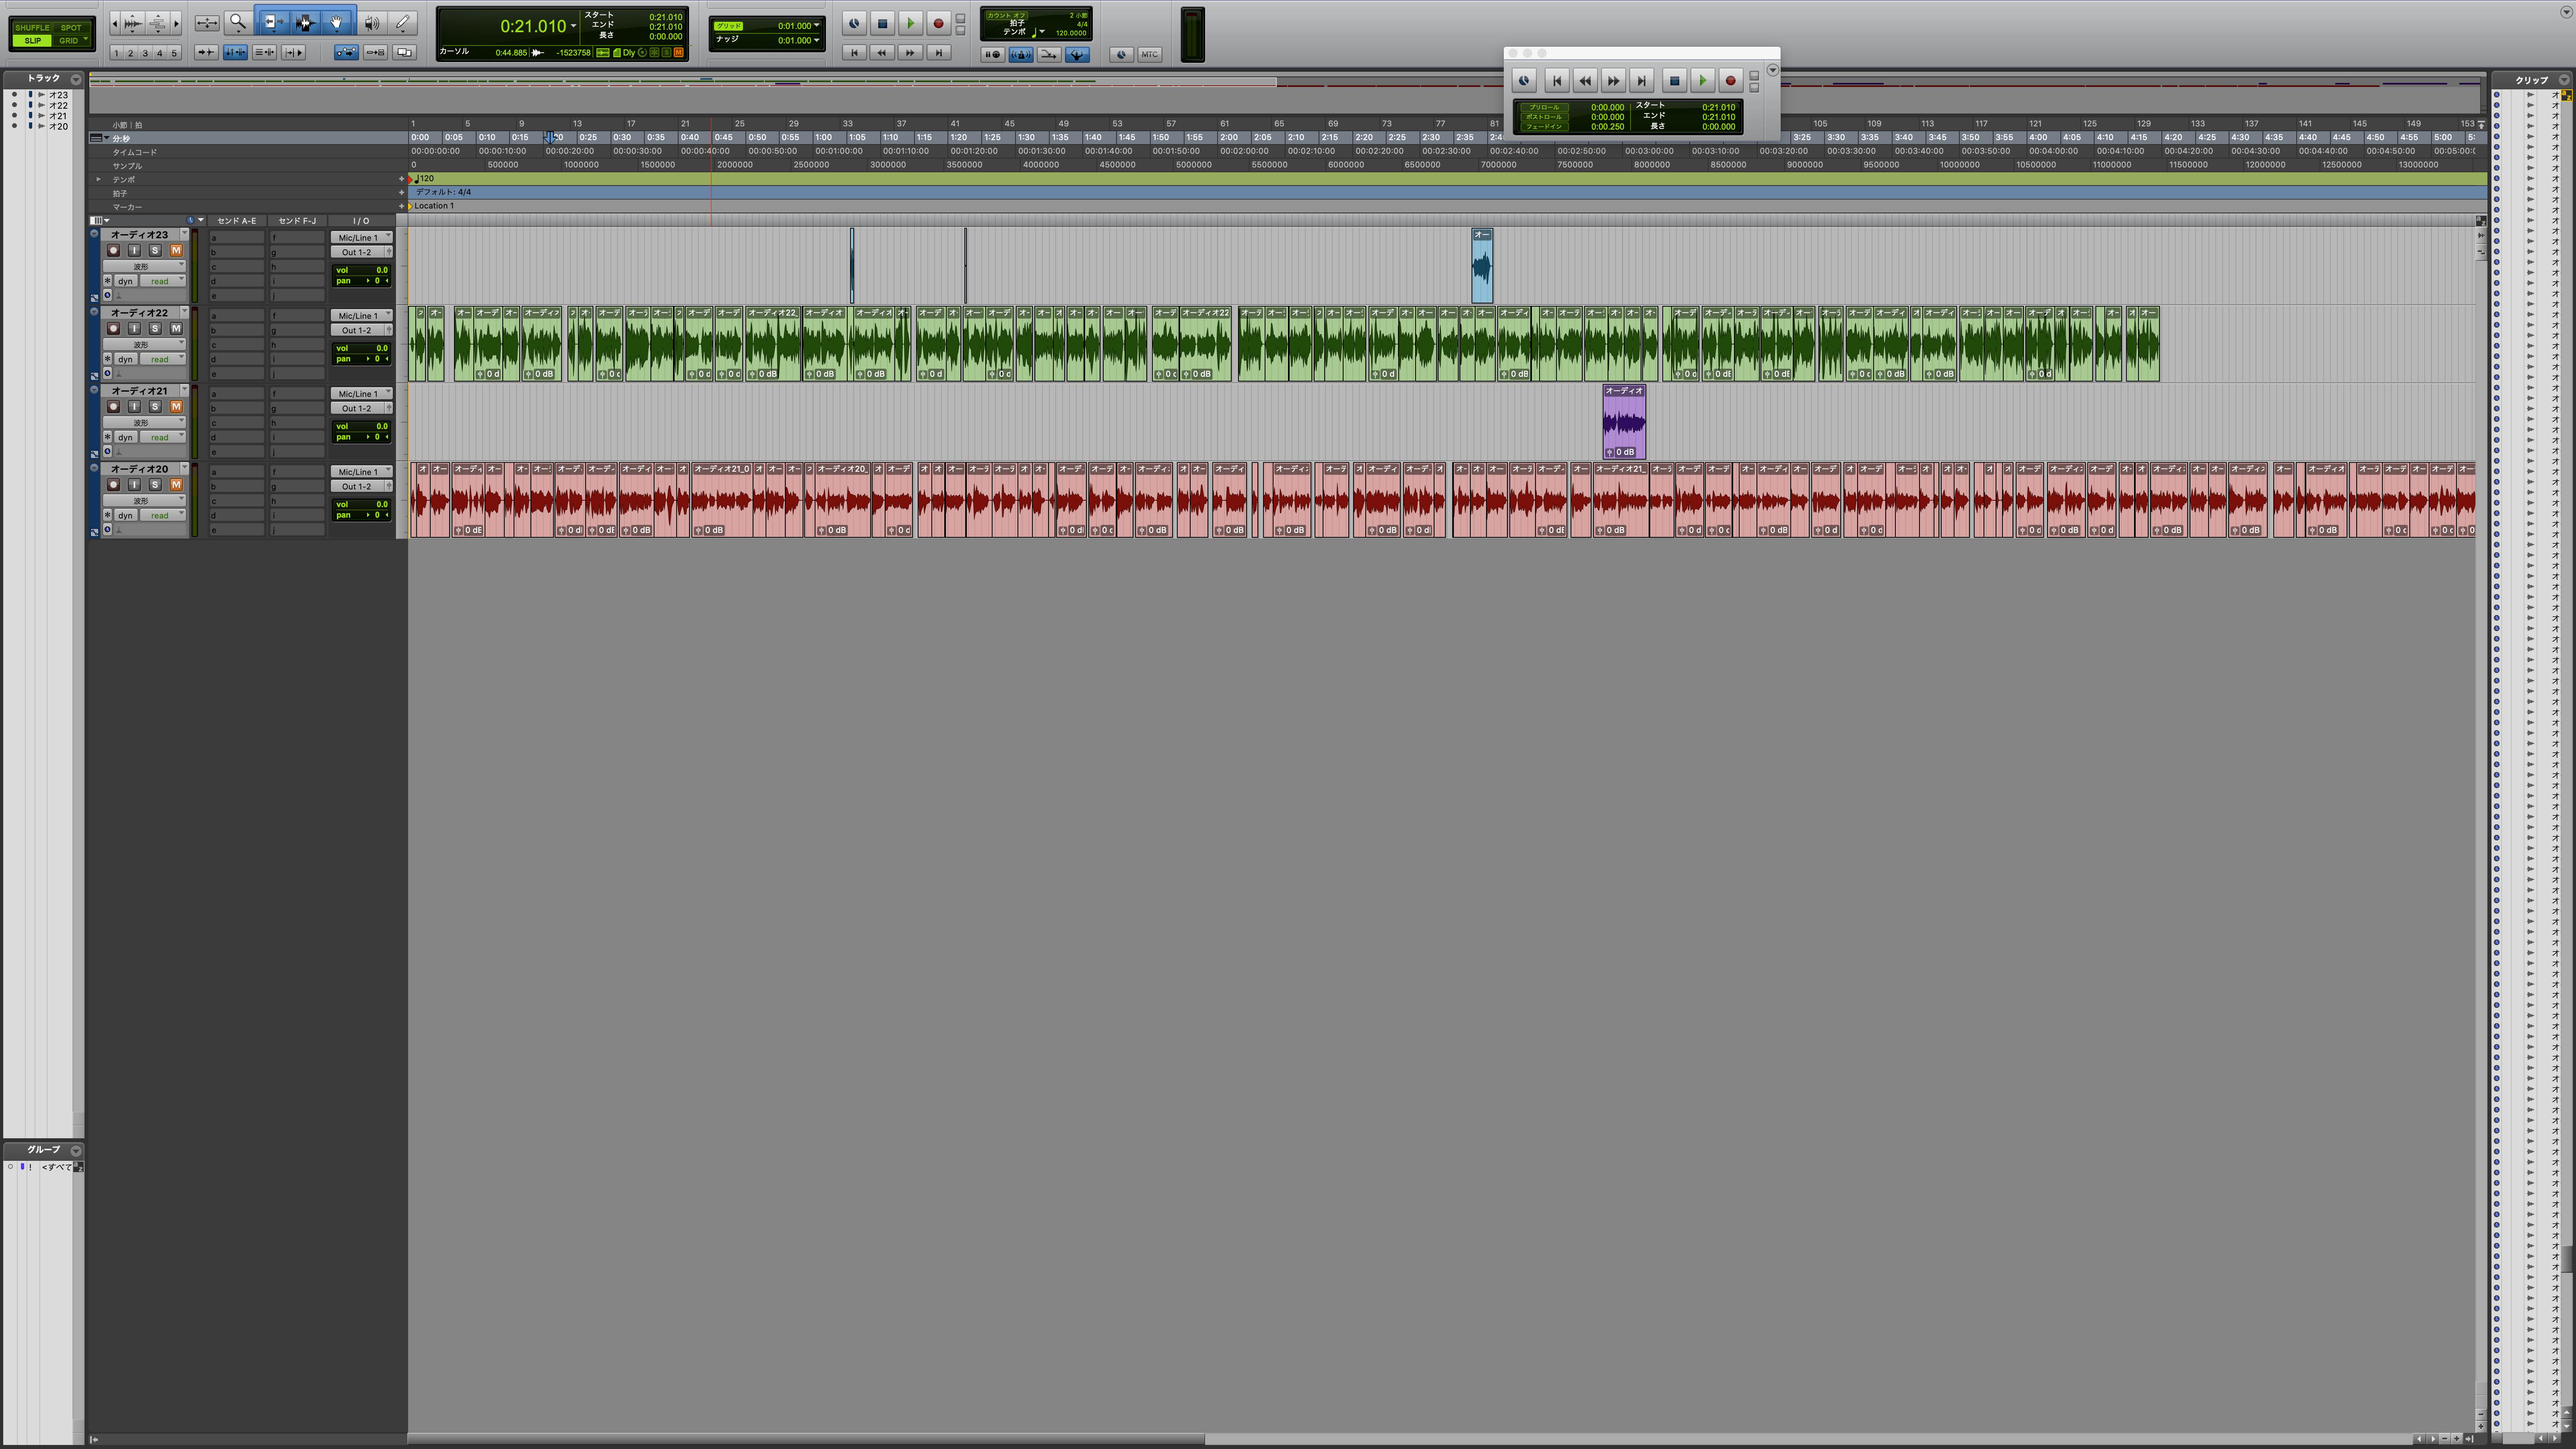Open automation mode read on オーディオ22
The width and height of the screenshot is (2576, 1449).
point(163,359)
